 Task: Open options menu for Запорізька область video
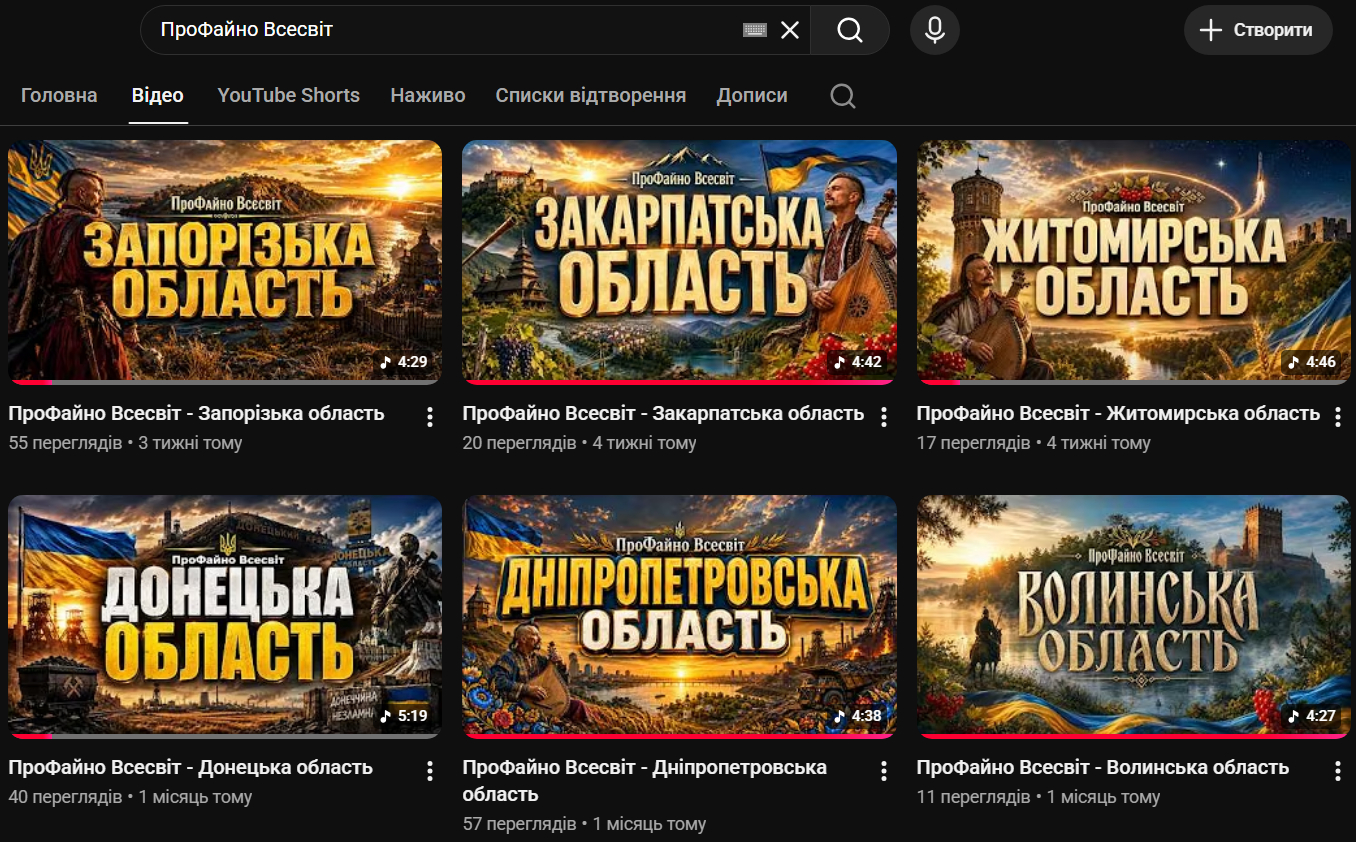click(x=430, y=416)
